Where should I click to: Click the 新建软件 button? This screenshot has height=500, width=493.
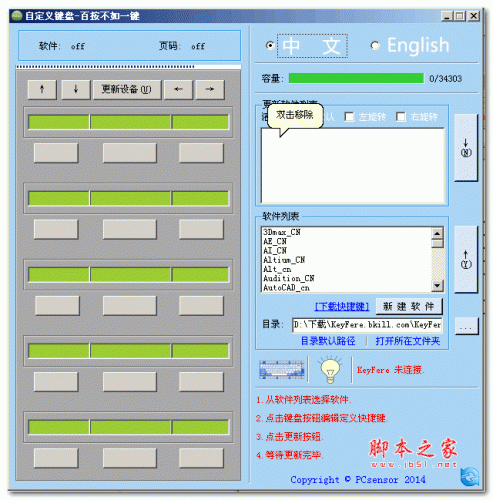pos(409,306)
